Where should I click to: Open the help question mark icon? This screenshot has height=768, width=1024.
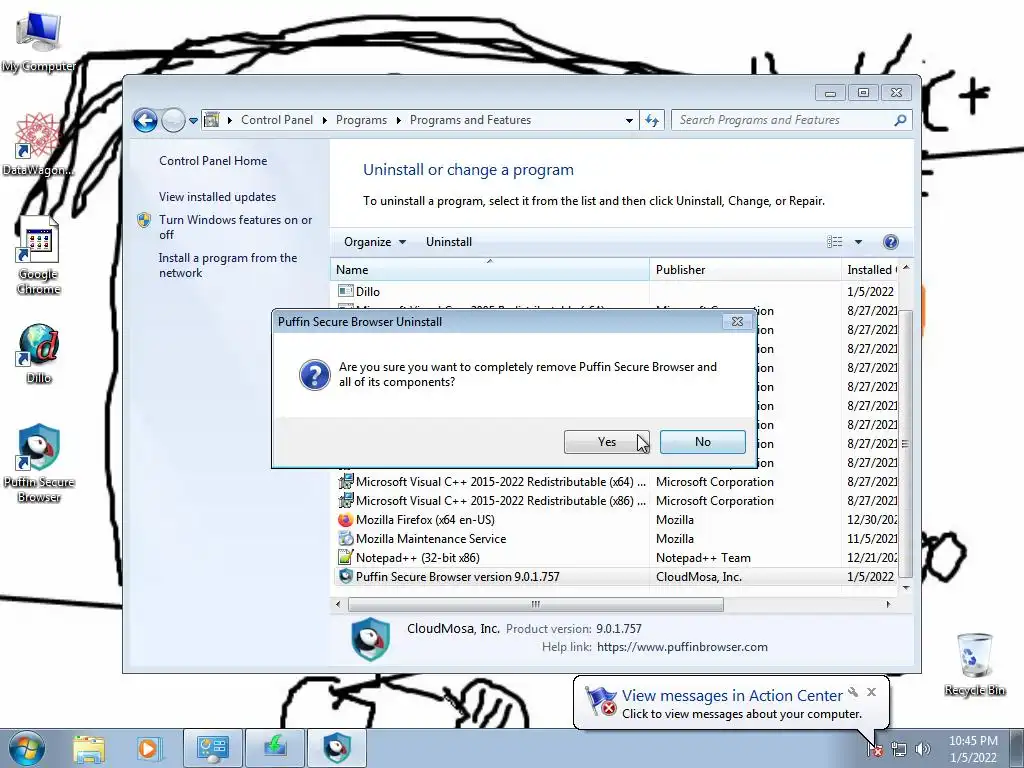pyautogui.click(x=890, y=242)
